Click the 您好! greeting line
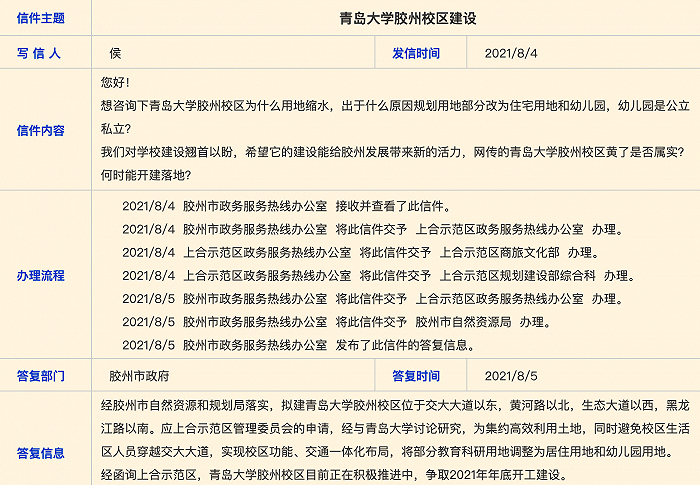This screenshot has height=485, width=700. (115, 83)
